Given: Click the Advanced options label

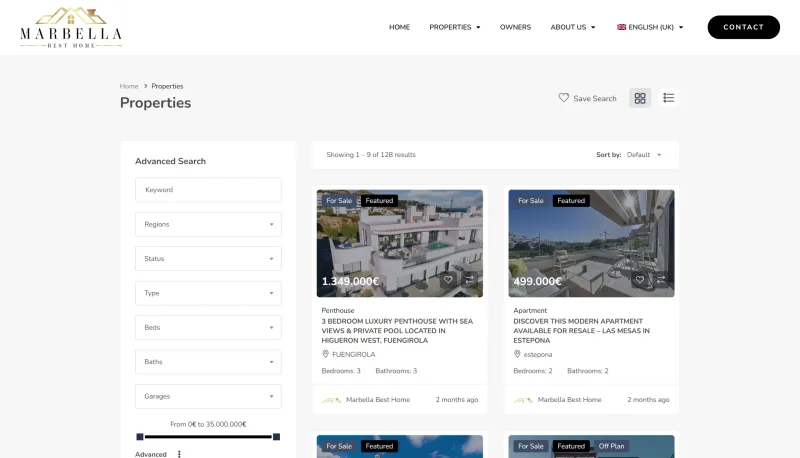Looking at the screenshot, I should click(x=151, y=454).
